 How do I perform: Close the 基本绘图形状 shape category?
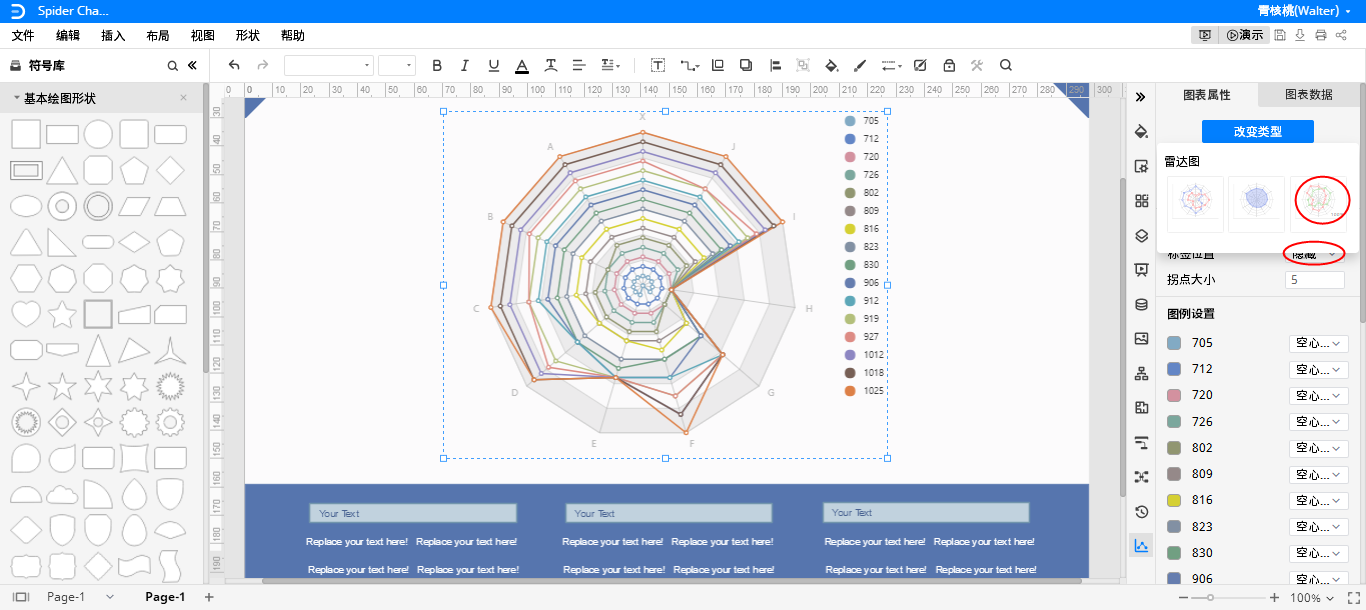point(183,98)
